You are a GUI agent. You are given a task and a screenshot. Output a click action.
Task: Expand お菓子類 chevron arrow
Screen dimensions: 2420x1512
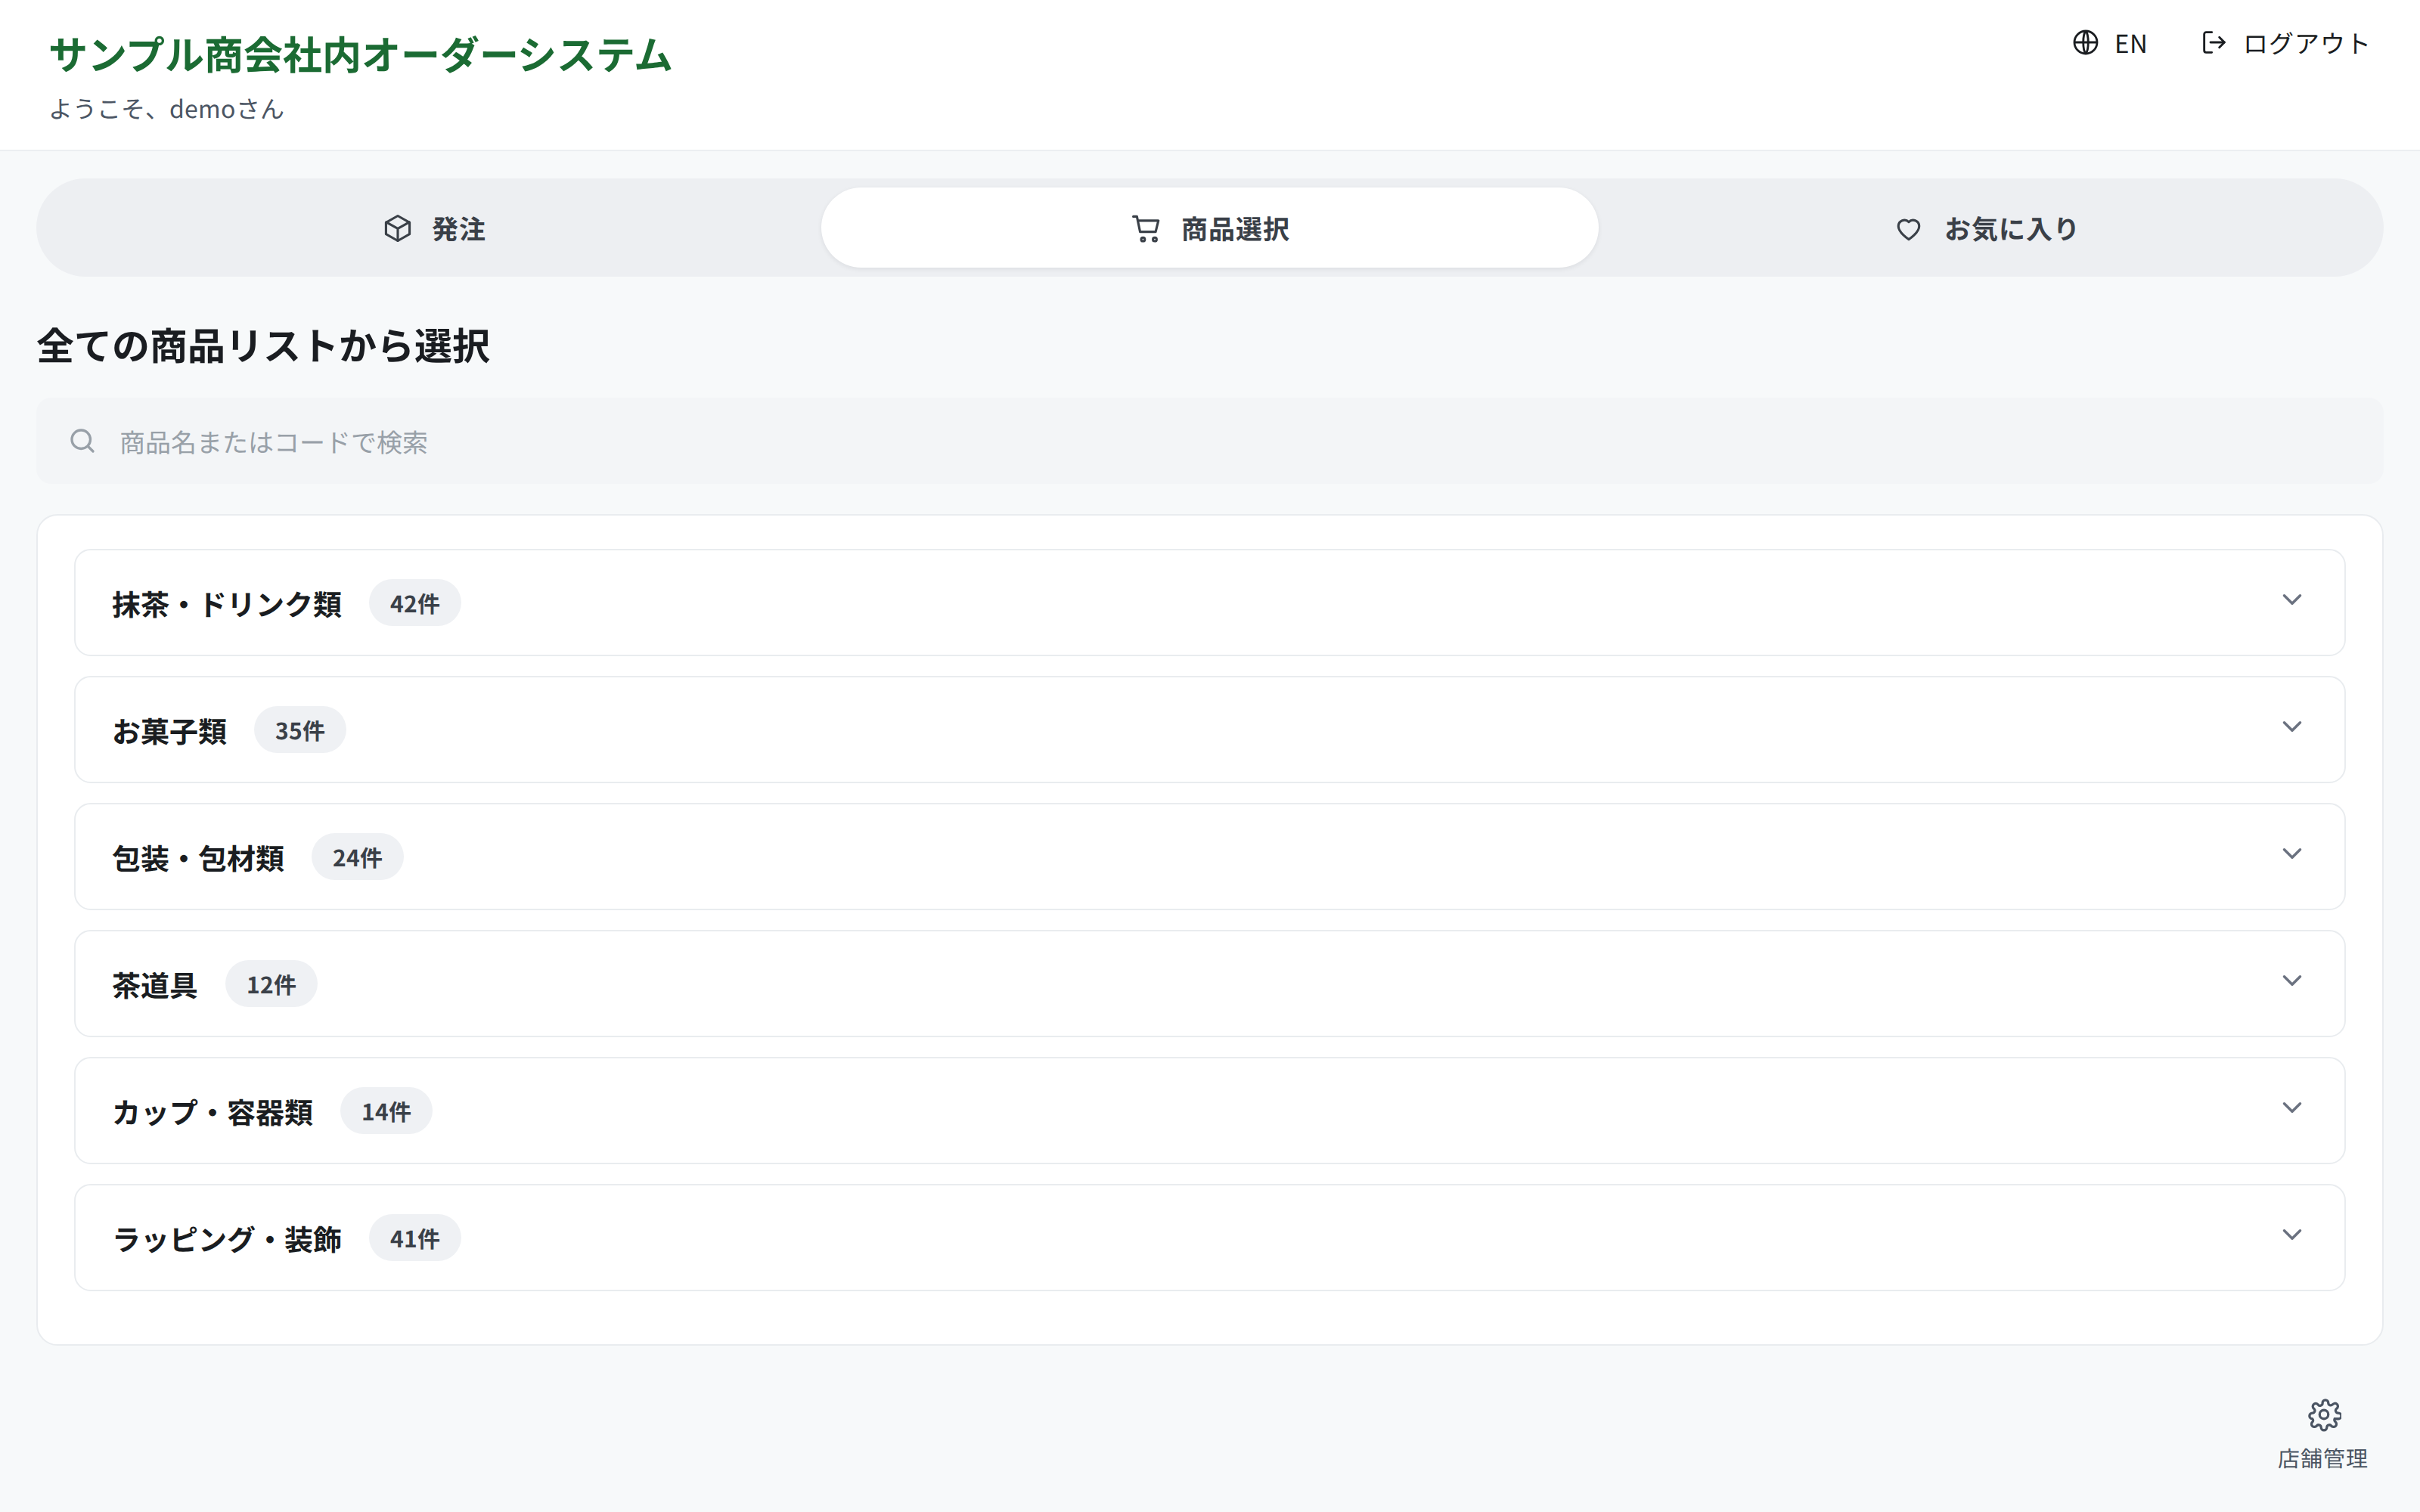[2292, 727]
